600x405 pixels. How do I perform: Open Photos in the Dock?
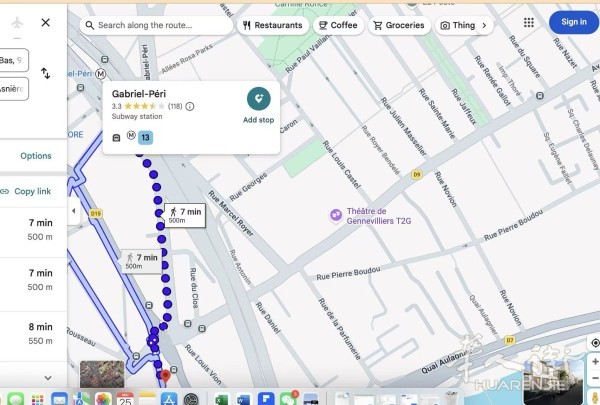[103, 400]
